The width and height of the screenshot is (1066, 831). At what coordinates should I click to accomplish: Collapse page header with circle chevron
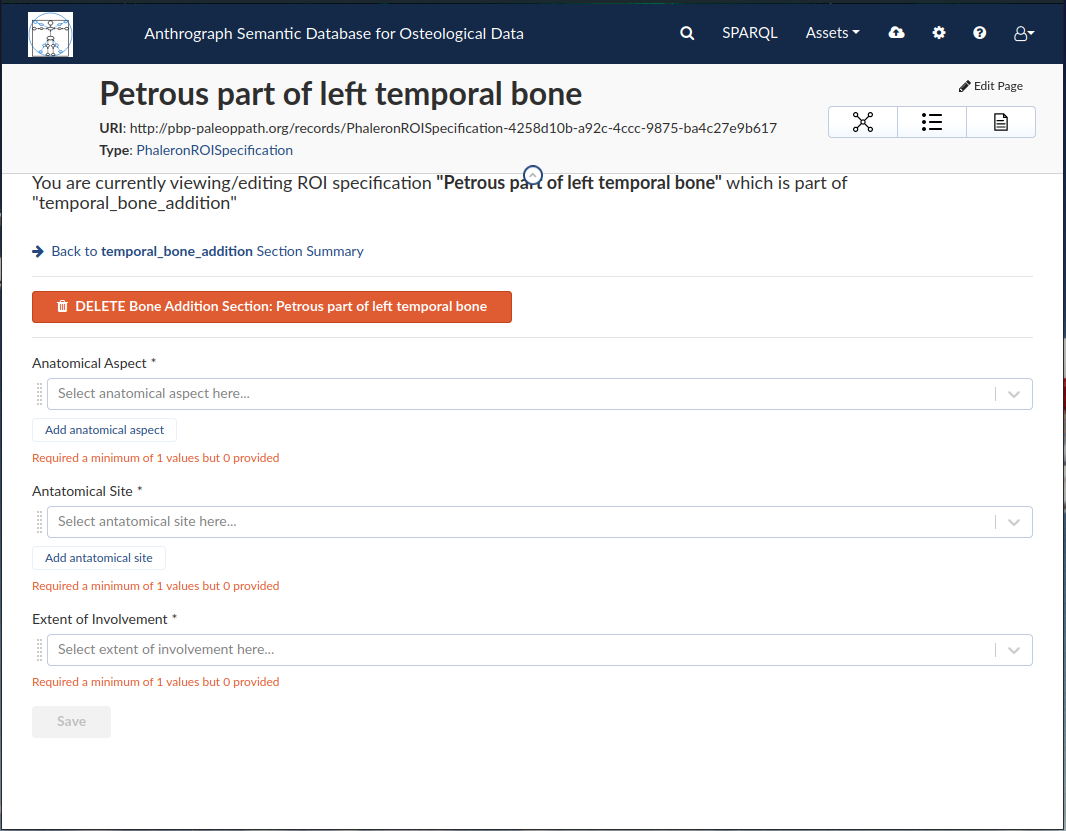pyautogui.click(x=533, y=175)
